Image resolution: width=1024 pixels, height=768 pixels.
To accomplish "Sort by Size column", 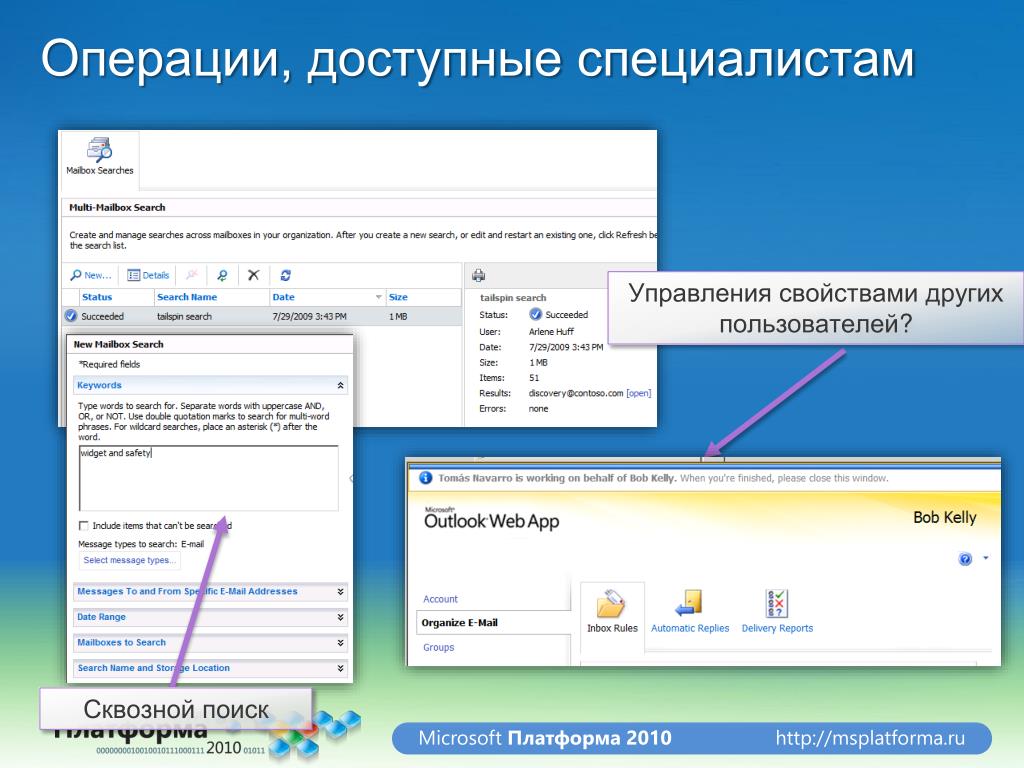I will 398,297.
